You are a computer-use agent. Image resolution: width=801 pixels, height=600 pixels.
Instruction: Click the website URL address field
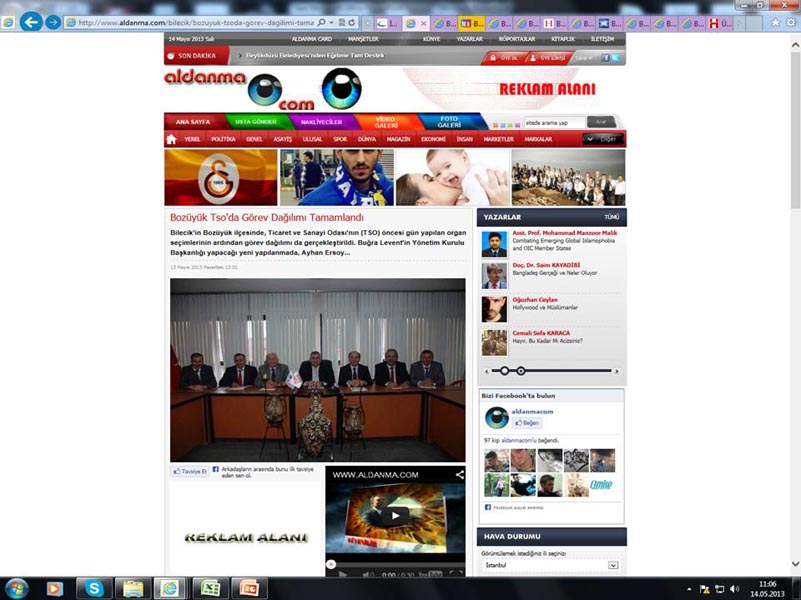[196, 23]
